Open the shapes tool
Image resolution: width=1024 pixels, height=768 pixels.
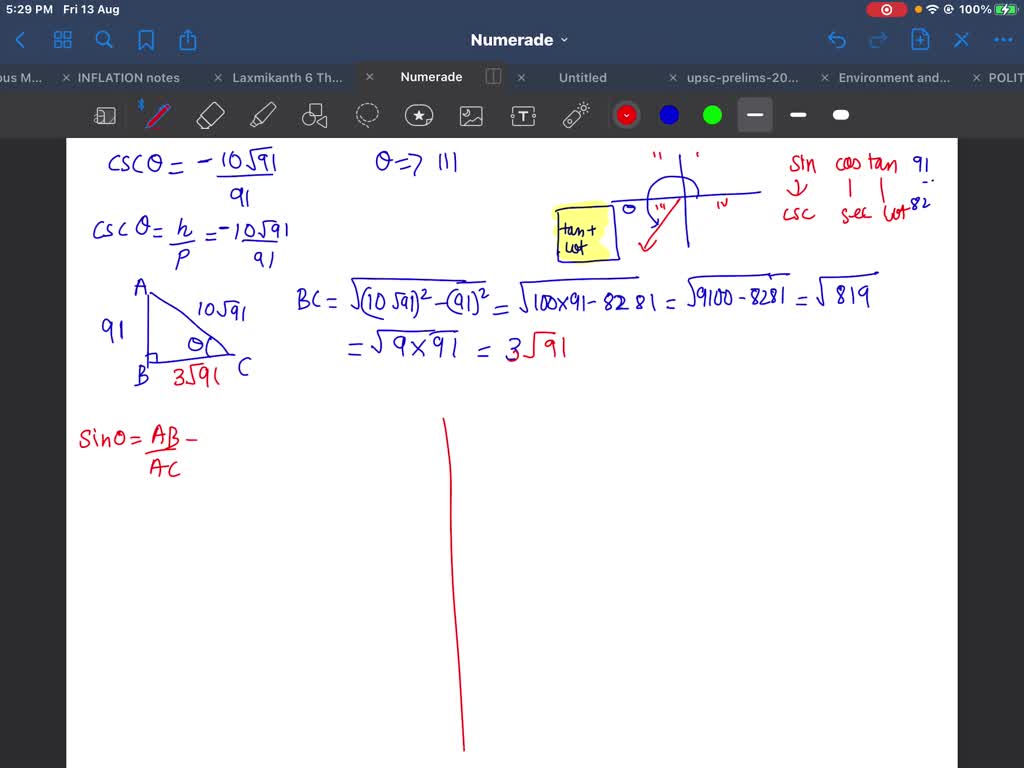pyautogui.click(x=315, y=114)
